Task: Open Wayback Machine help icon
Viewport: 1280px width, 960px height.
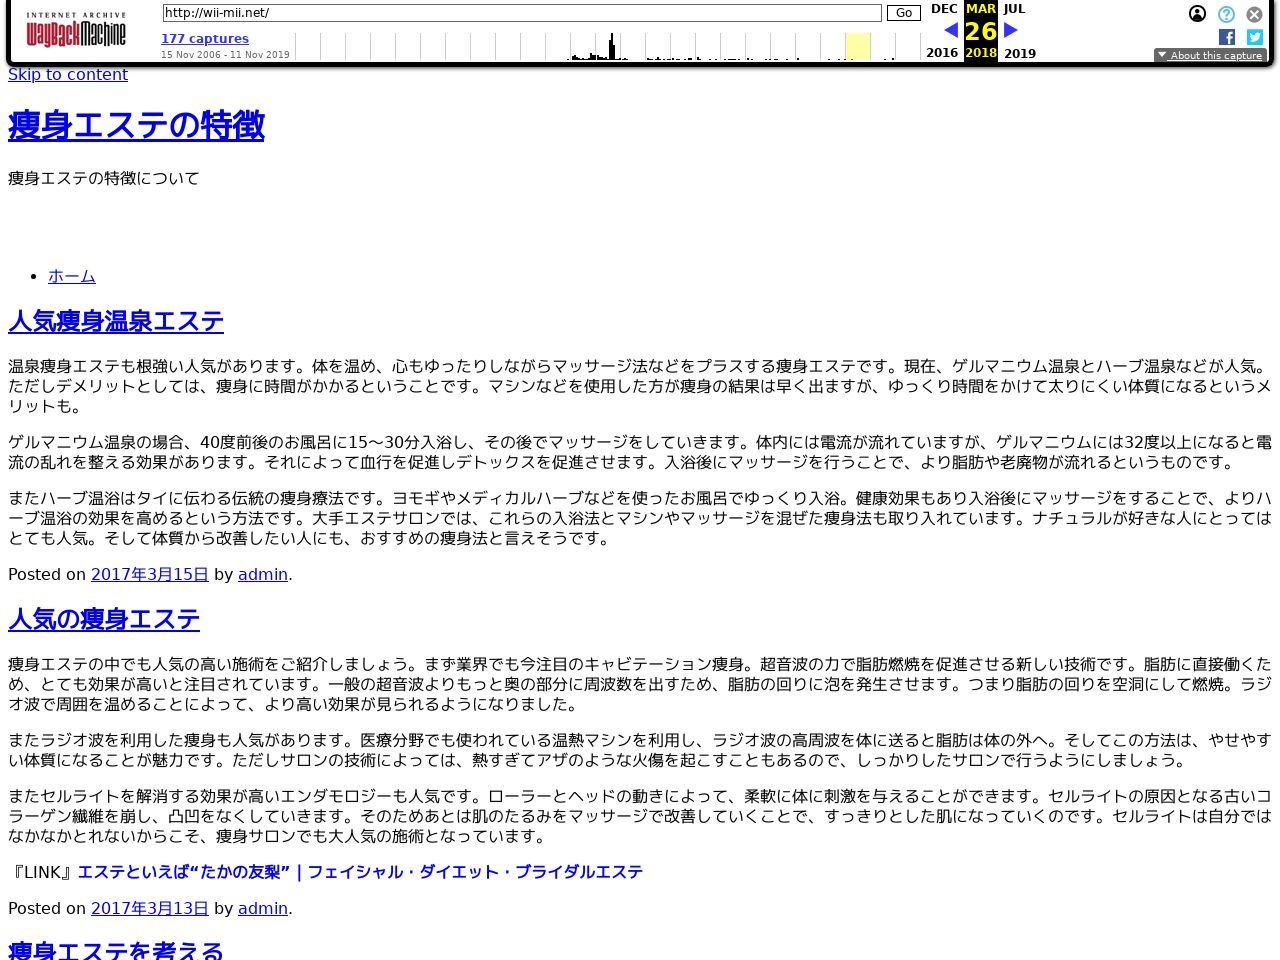Action: click(x=1226, y=14)
